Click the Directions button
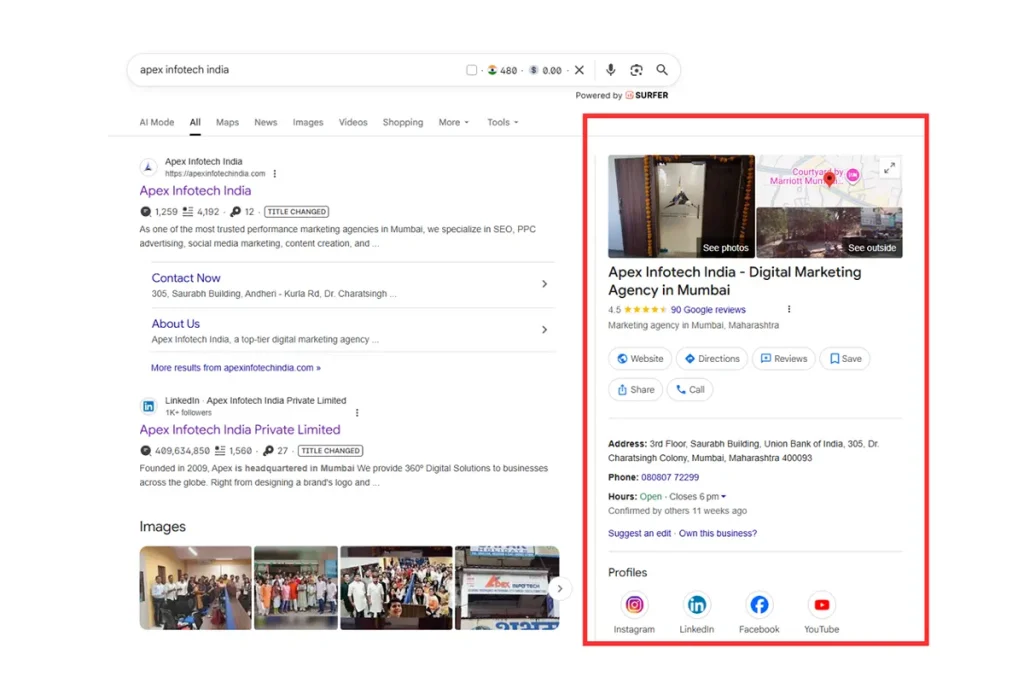This screenshot has width=1024, height=683. (712, 359)
